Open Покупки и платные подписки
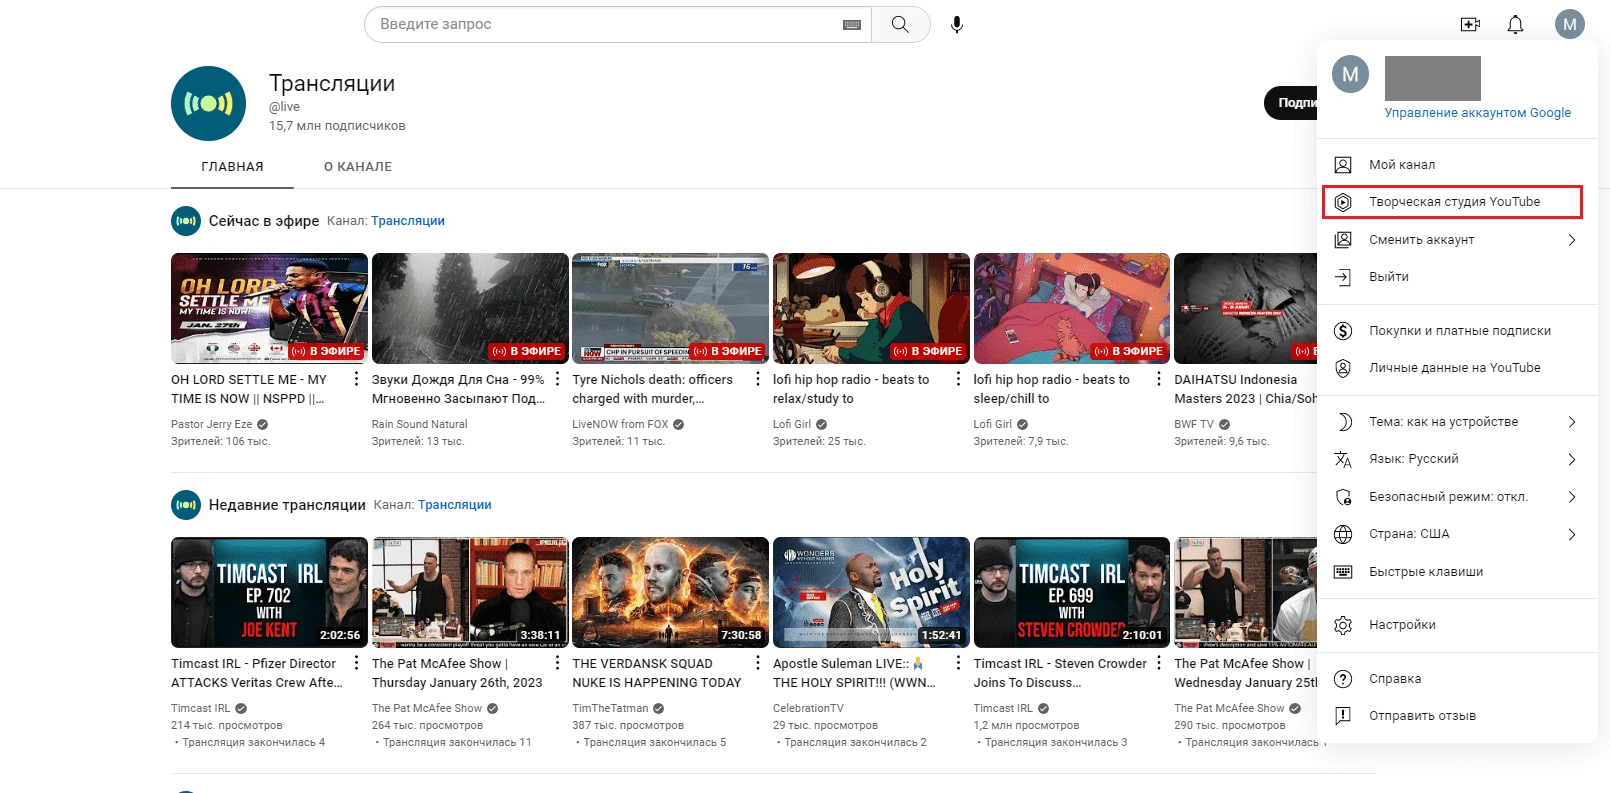The image size is (1610, 793). coord(1457,331)
